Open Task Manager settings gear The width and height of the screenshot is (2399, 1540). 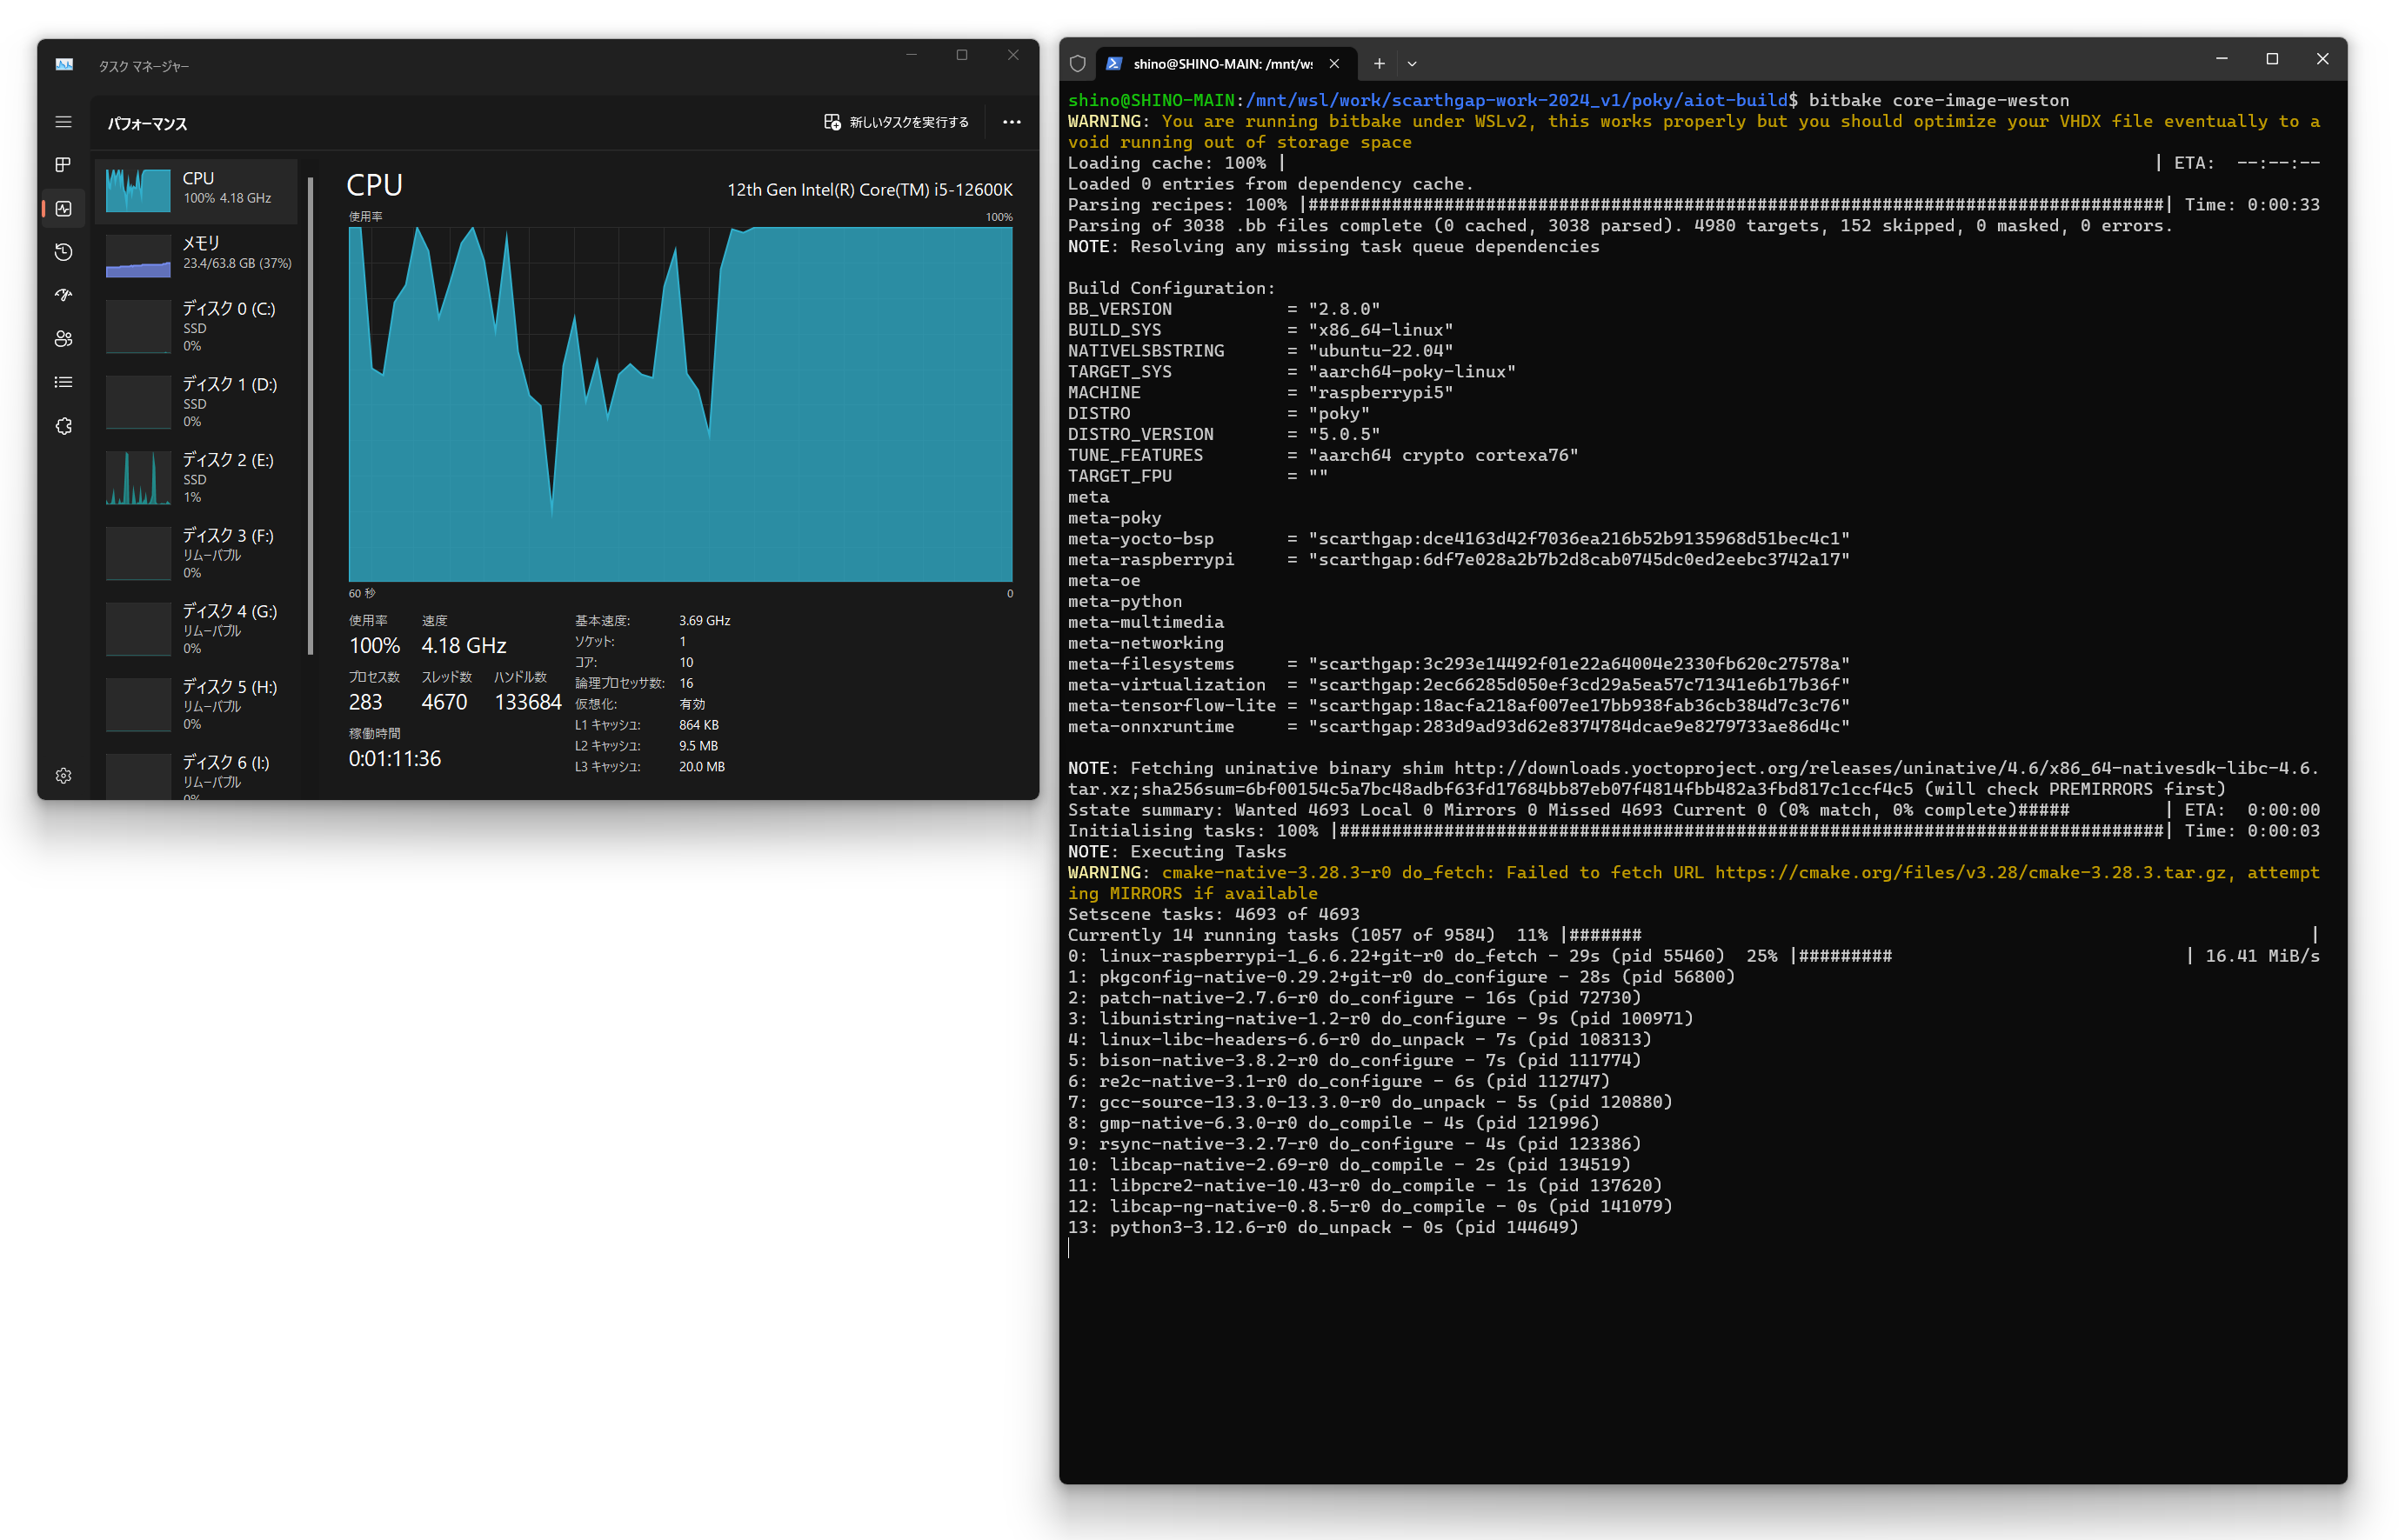(63, 776)
